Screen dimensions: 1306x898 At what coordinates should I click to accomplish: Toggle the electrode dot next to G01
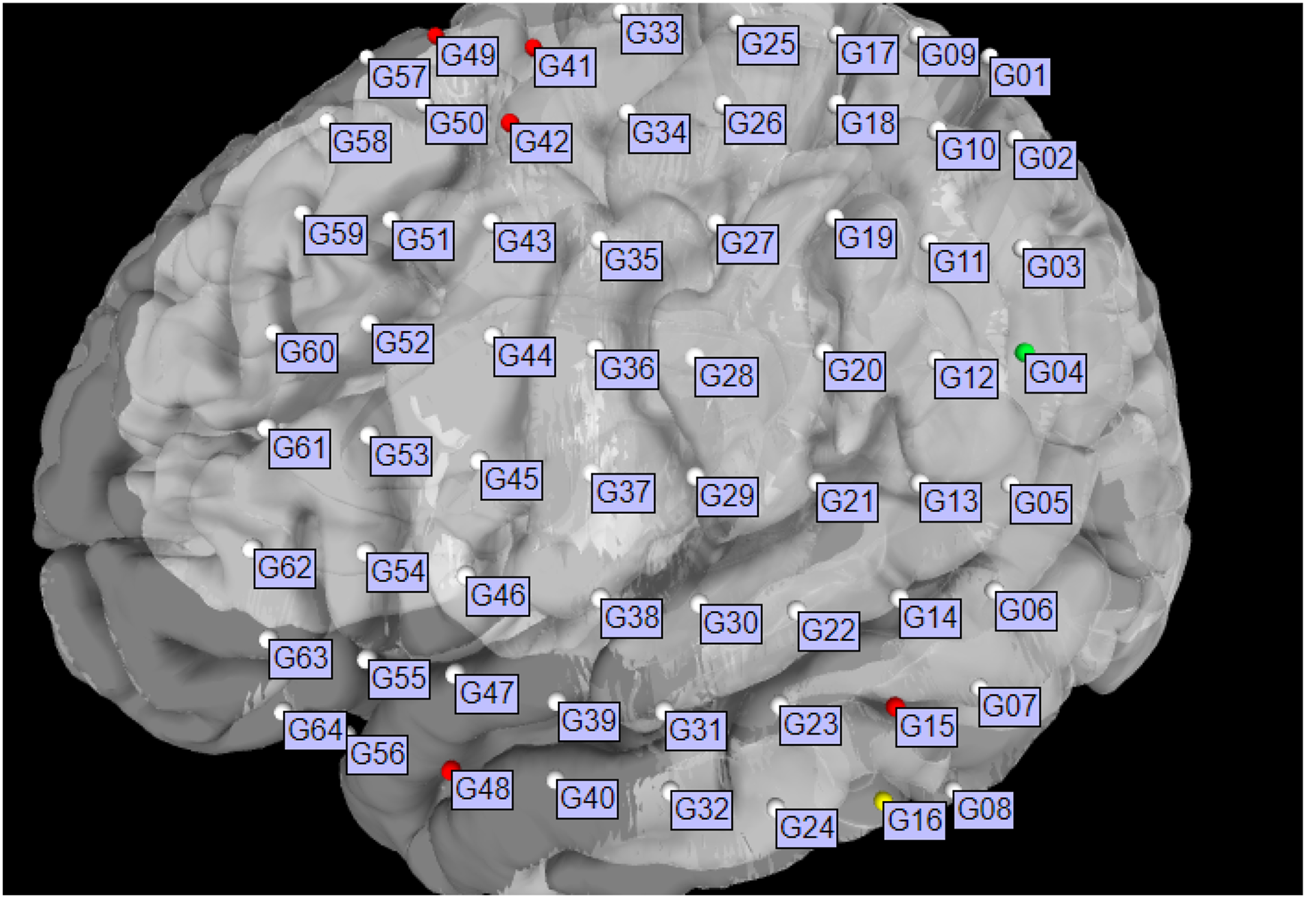tap(988, 55)
